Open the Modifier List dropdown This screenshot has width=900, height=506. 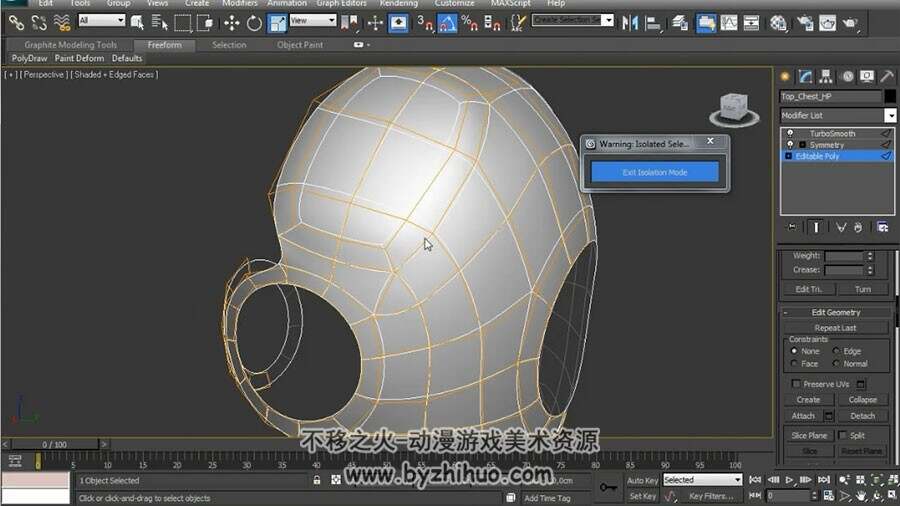pyautogui.click(x=890, y=115)
